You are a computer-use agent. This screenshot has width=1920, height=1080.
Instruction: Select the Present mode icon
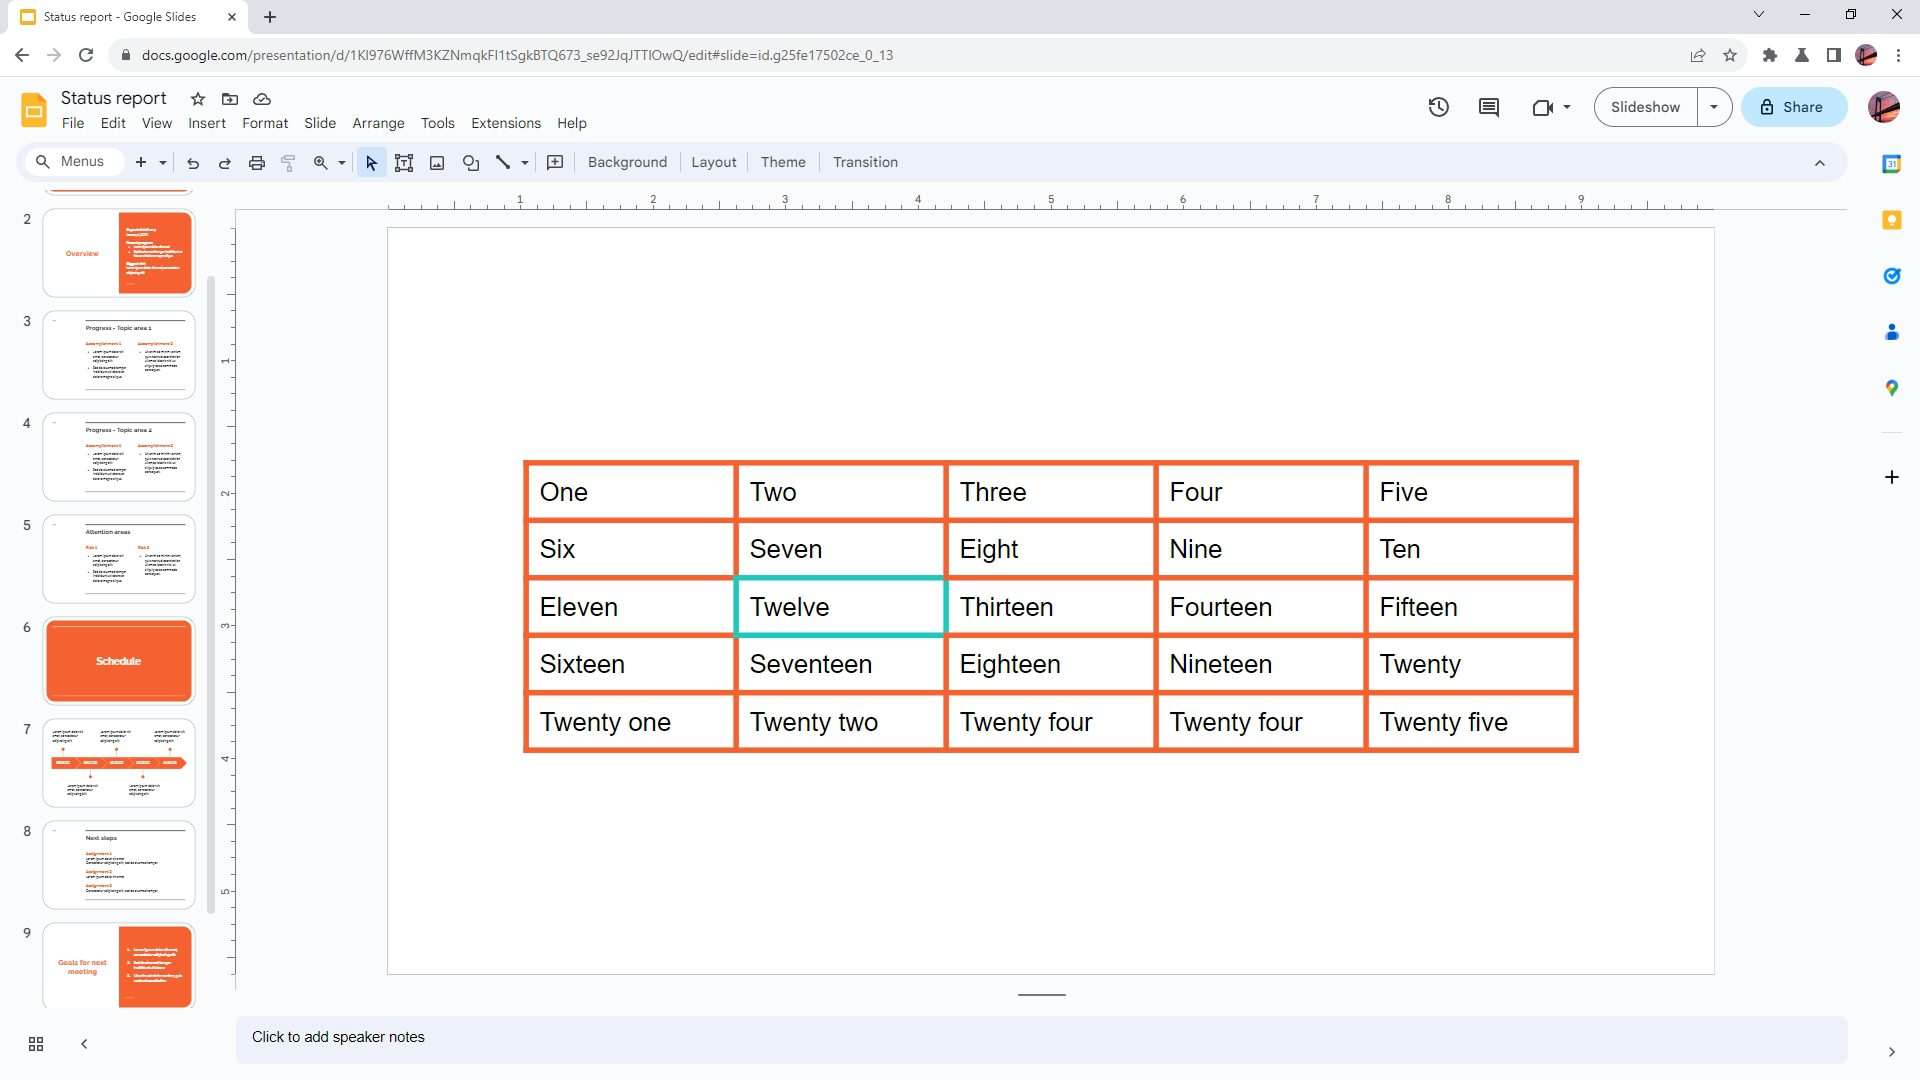point(1646,107)
